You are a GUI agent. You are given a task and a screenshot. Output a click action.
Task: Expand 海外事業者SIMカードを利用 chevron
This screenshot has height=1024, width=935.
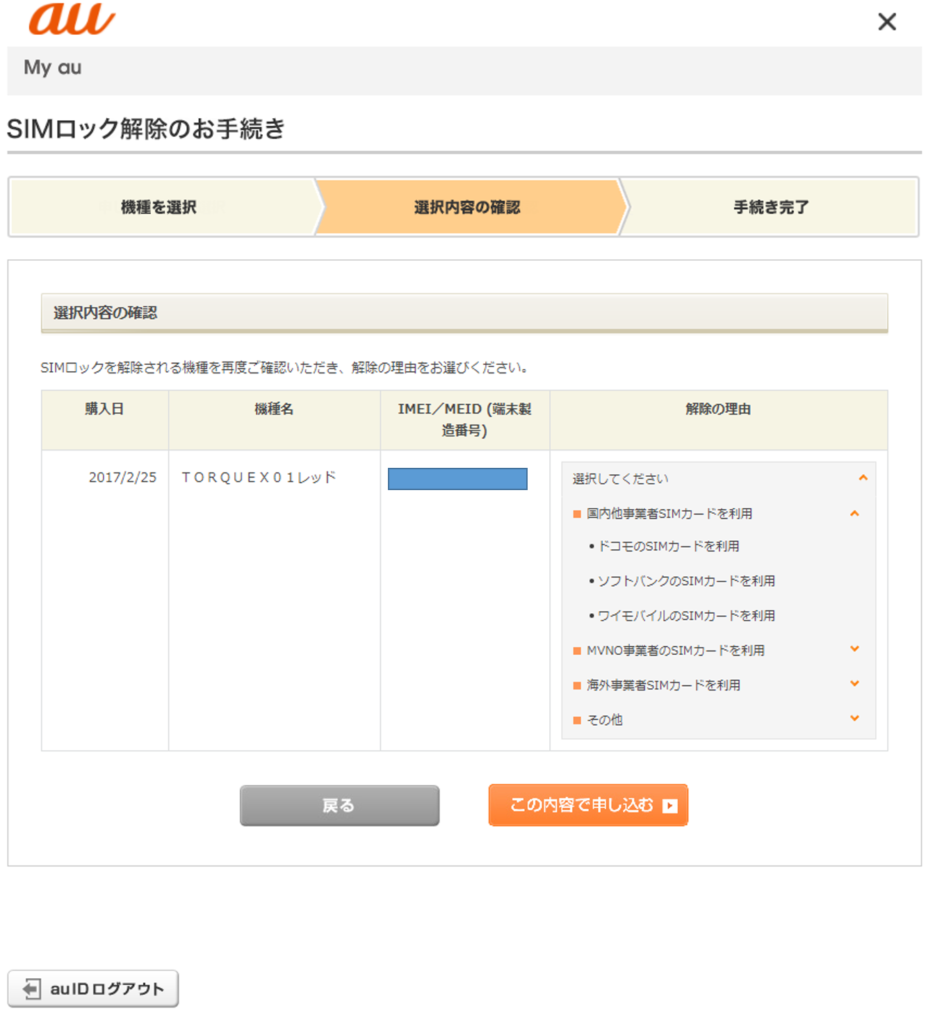tap(854, 684)
